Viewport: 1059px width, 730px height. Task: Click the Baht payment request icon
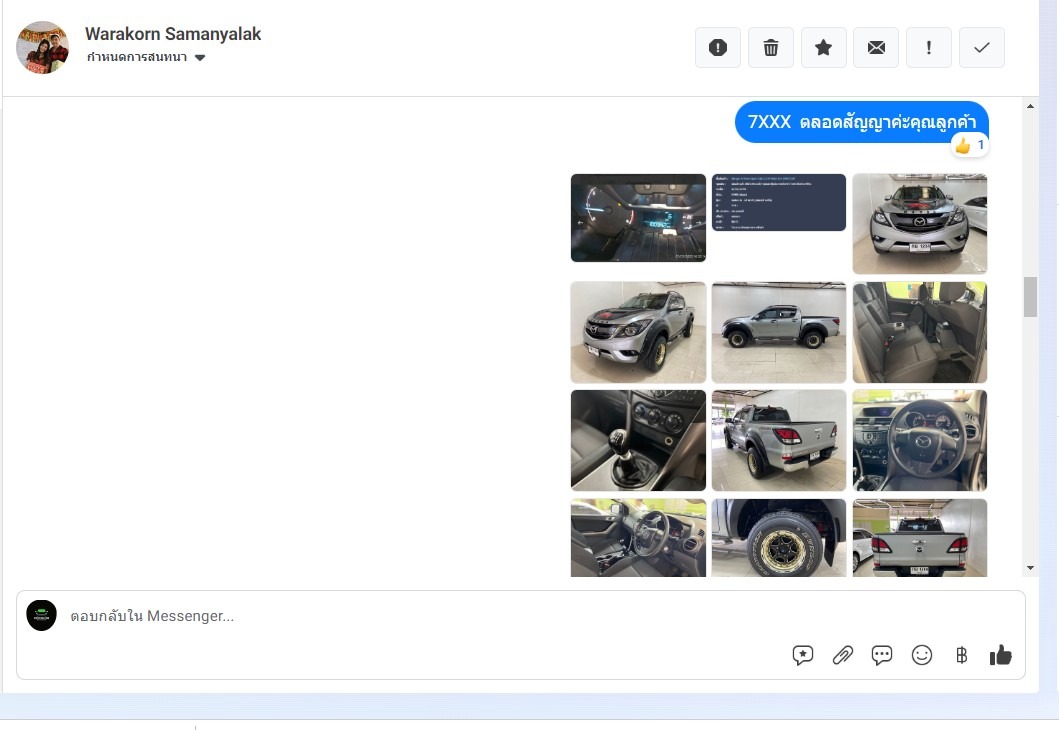click(961, 655)
